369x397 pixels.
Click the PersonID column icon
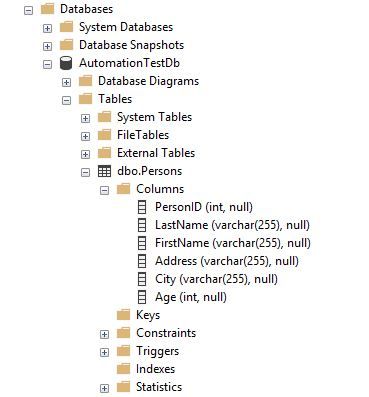click(x=142, y=207)
